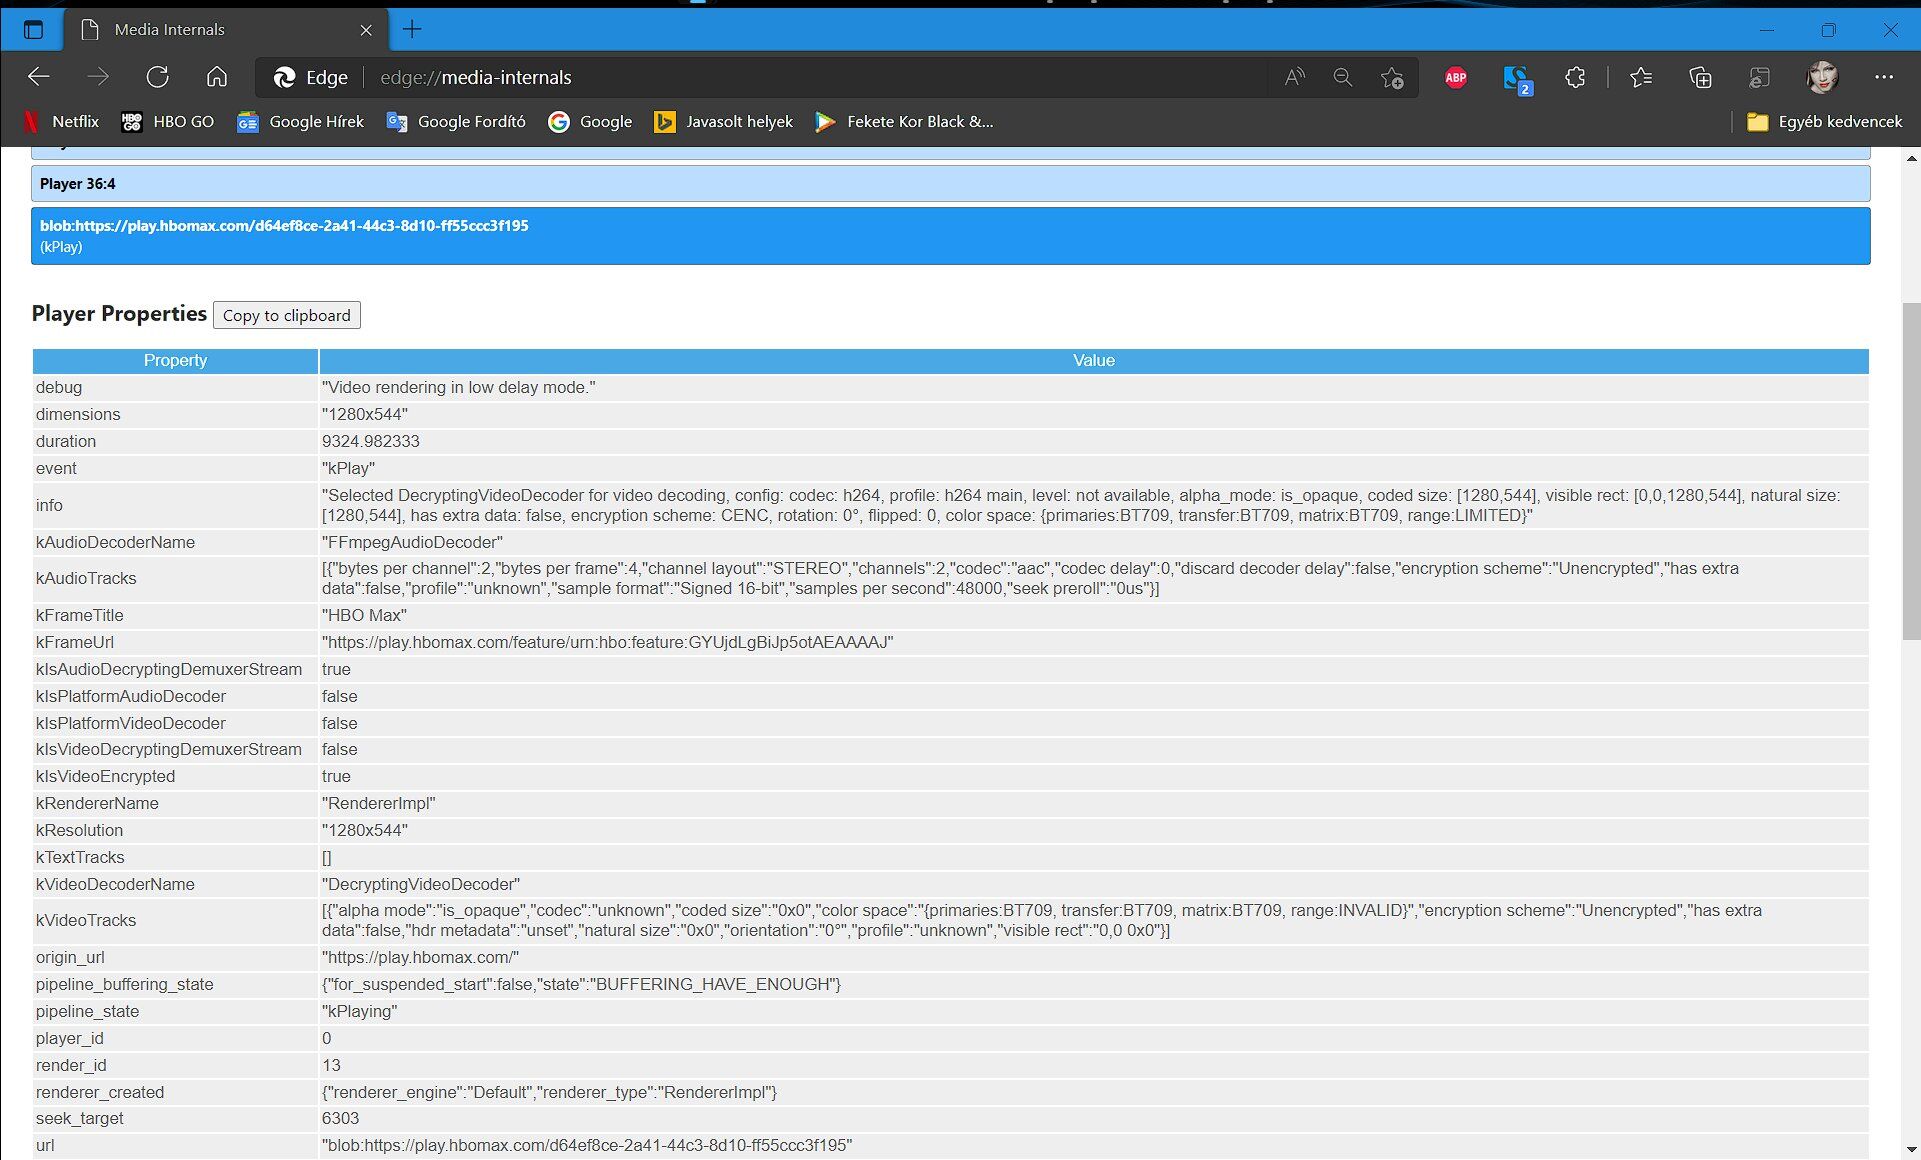Click the kFrameUrl hbomax feature value
Image resolution: width=1921 pixels, height=1160 pixels.
(607, 642)
